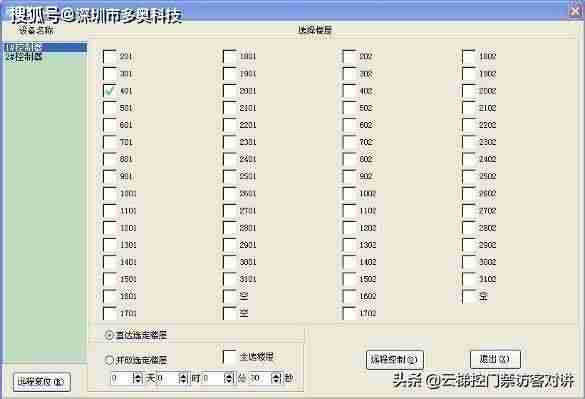Select the 1302 checkbox

coord(349,245)
